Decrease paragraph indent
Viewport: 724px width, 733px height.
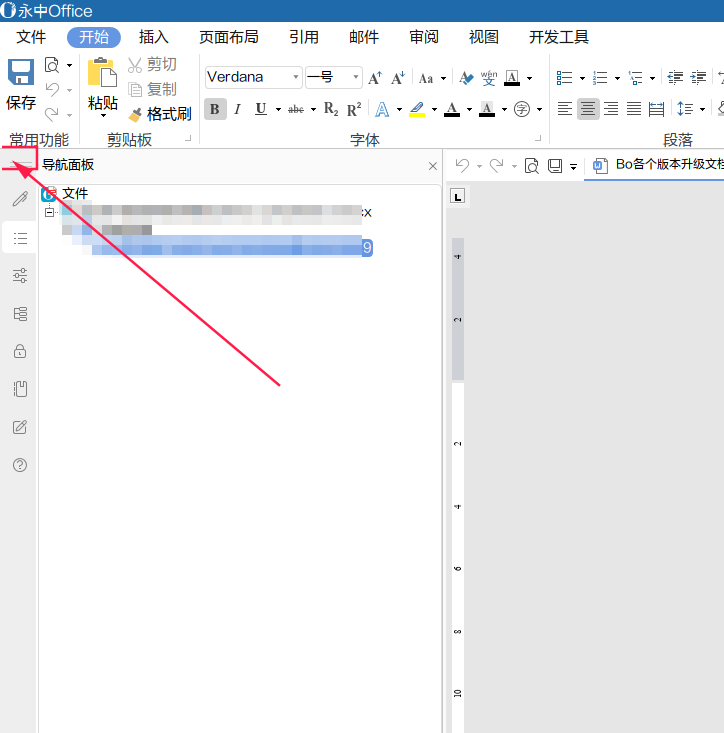pos(675,78)
